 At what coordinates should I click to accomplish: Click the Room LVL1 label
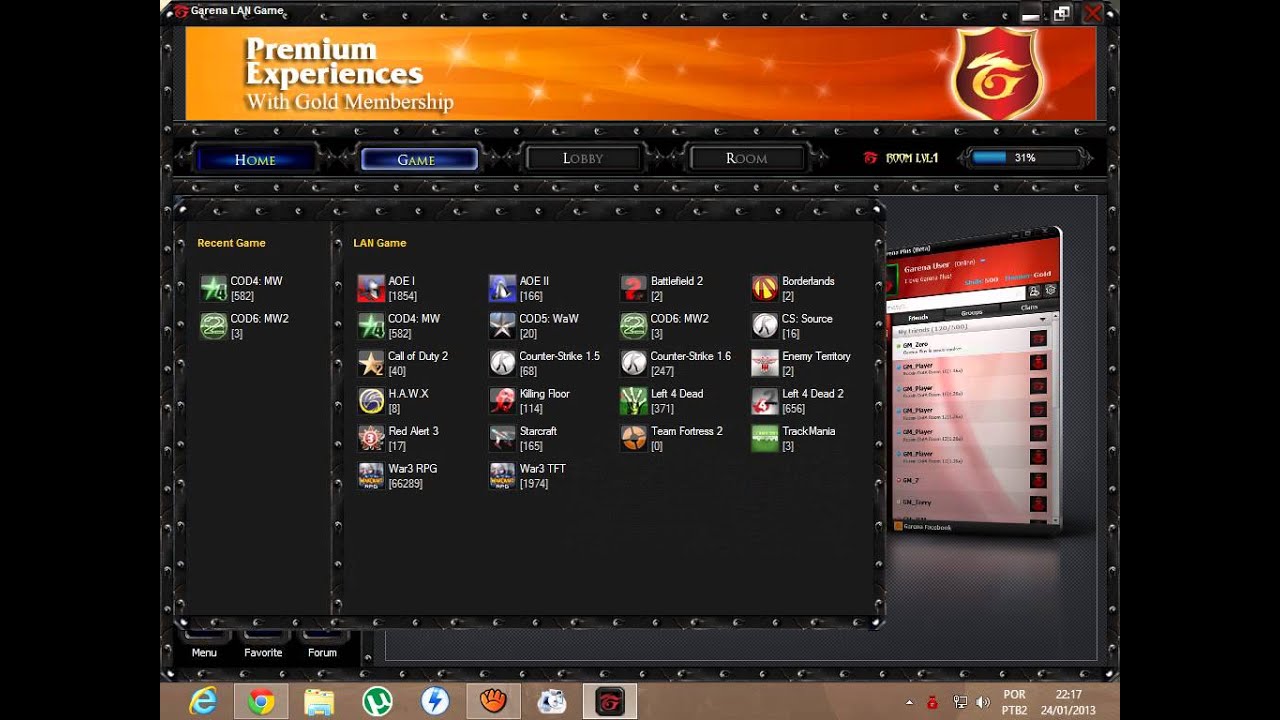click(912, 158)
